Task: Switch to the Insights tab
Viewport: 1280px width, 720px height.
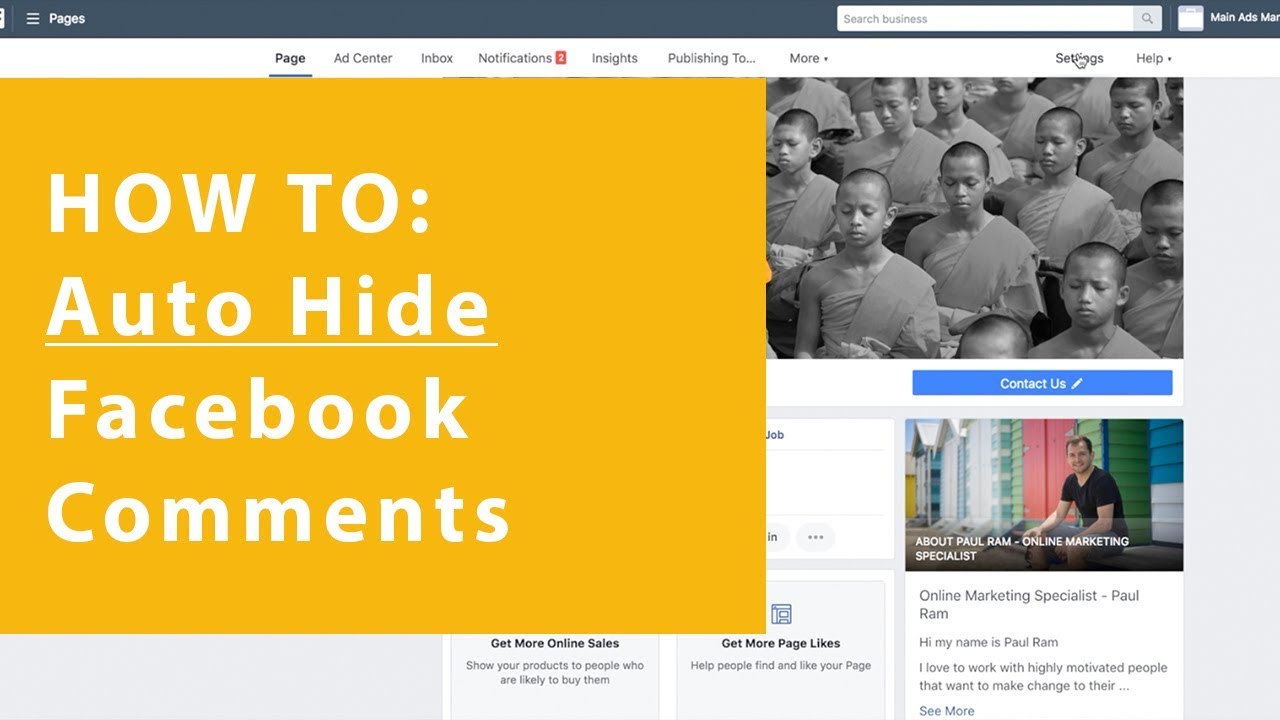Action: point(615,58)
